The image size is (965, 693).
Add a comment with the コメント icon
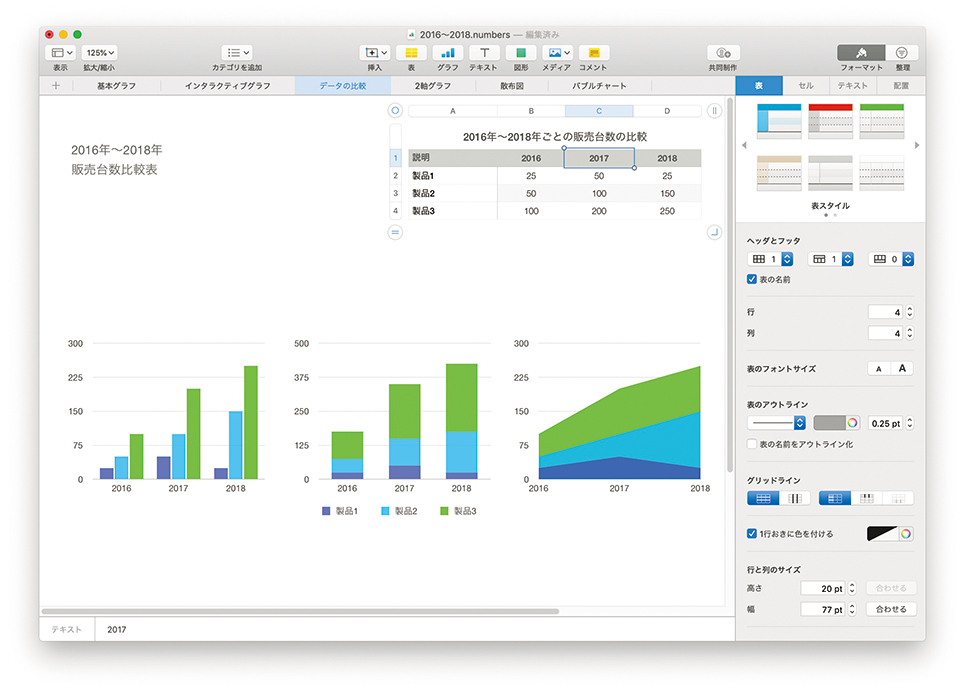(x=593, y=52)
